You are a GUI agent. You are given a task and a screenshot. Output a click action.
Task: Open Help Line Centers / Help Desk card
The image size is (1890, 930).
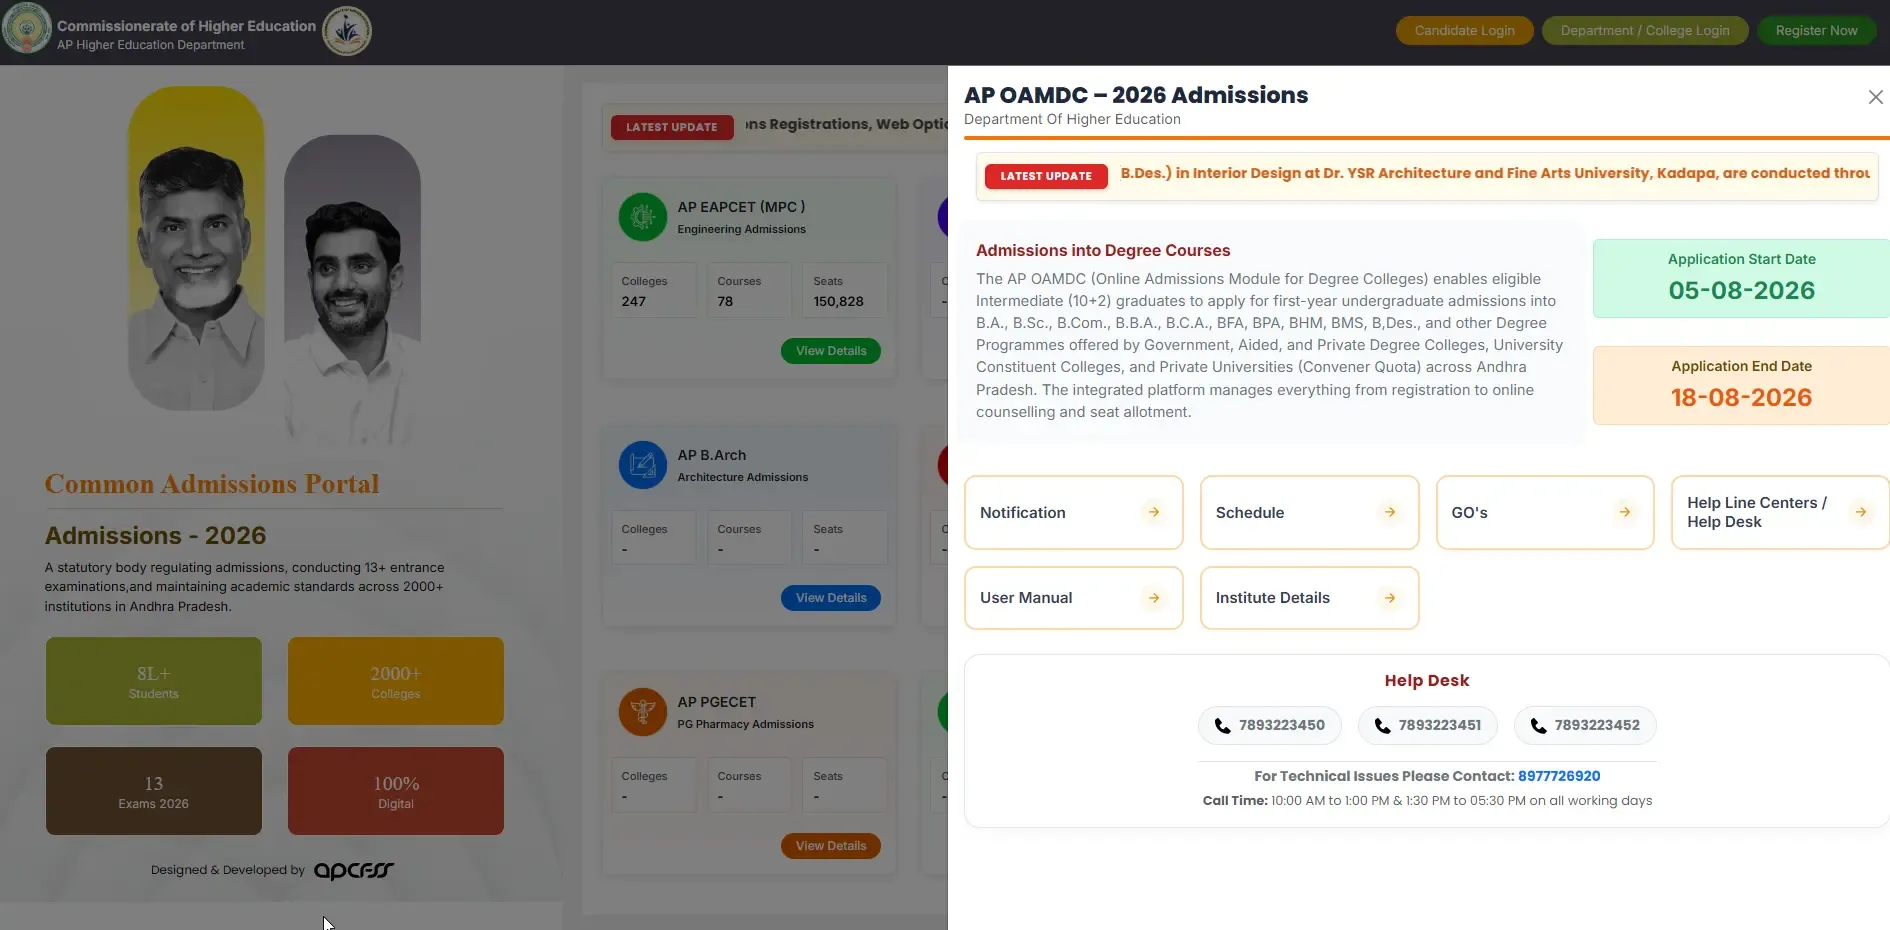(x=1780, y=512)
